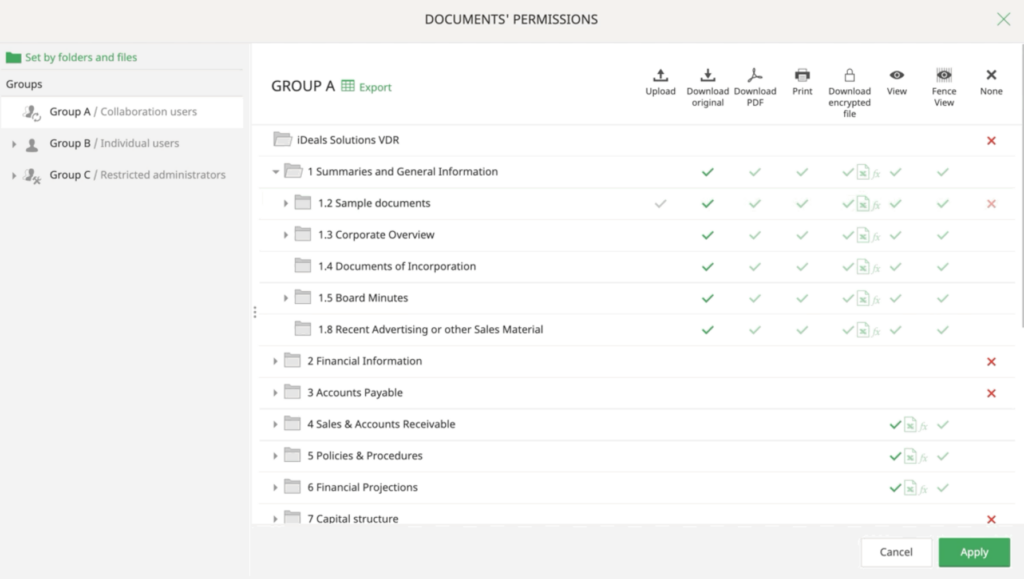Clear permissions for 2 Financial Information via red X
1024x579 pixels.
990,361
